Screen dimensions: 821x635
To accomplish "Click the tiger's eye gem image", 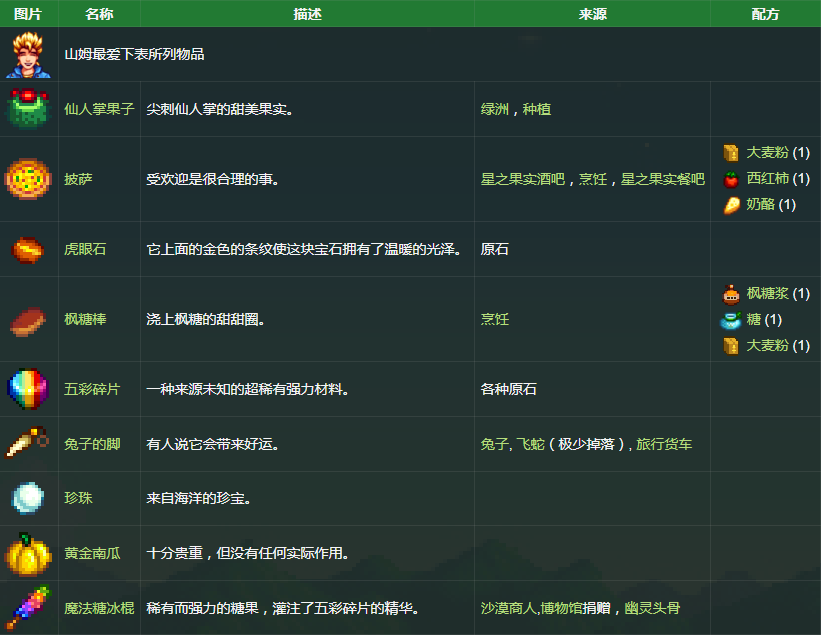I will tap(28, 250).
